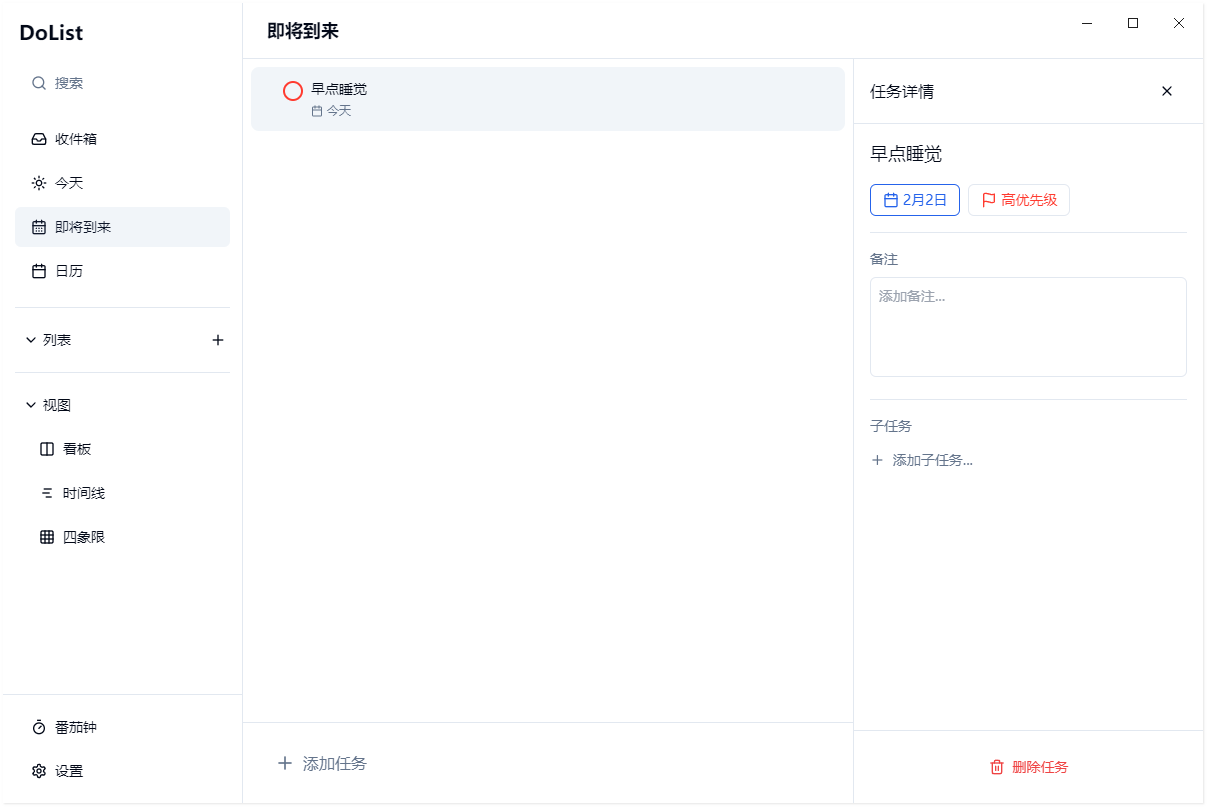Open the 今天 view icon

[38, 182]
